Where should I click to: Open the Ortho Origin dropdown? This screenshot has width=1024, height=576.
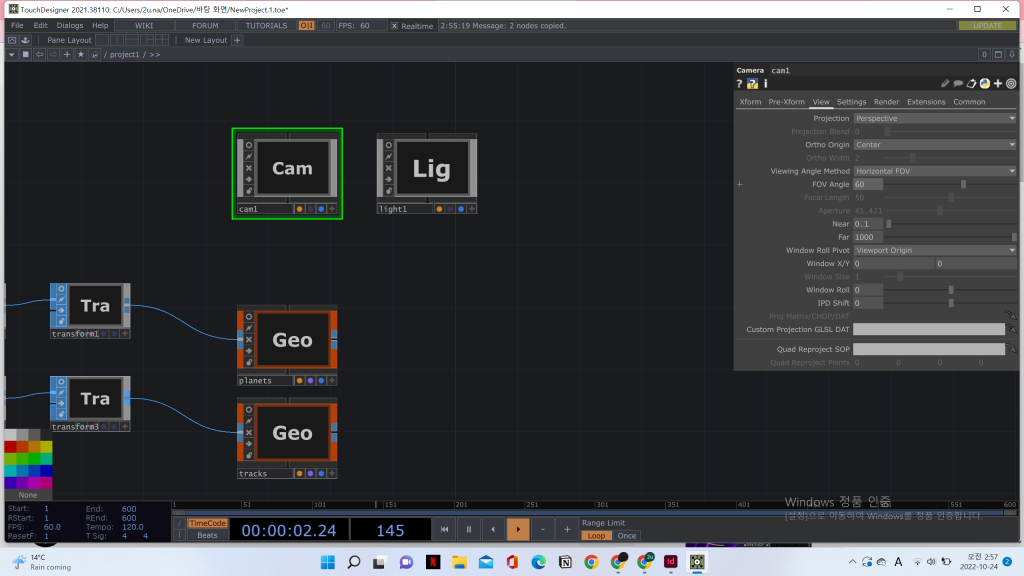pos(934,145)
